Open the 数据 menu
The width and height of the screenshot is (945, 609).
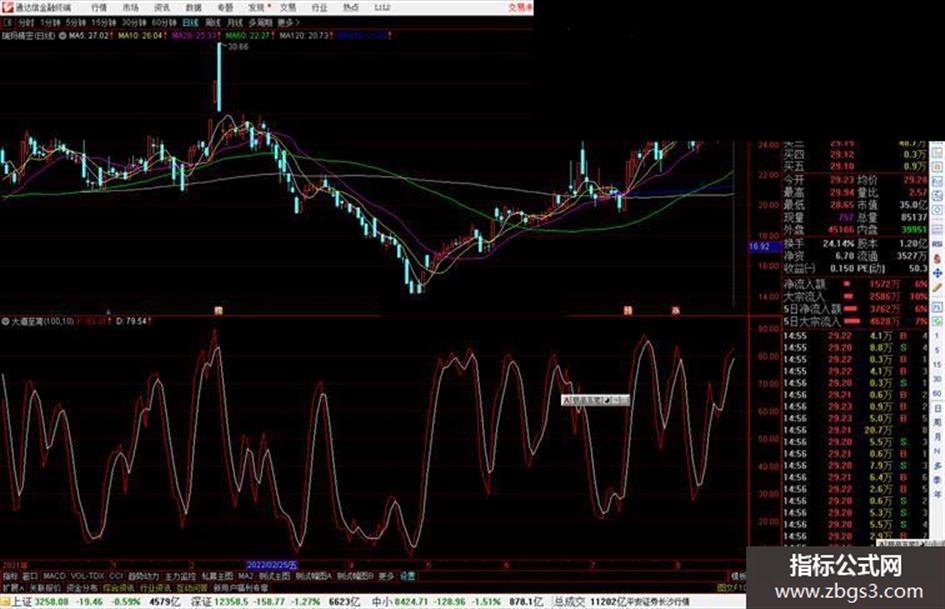click(193, 7)
